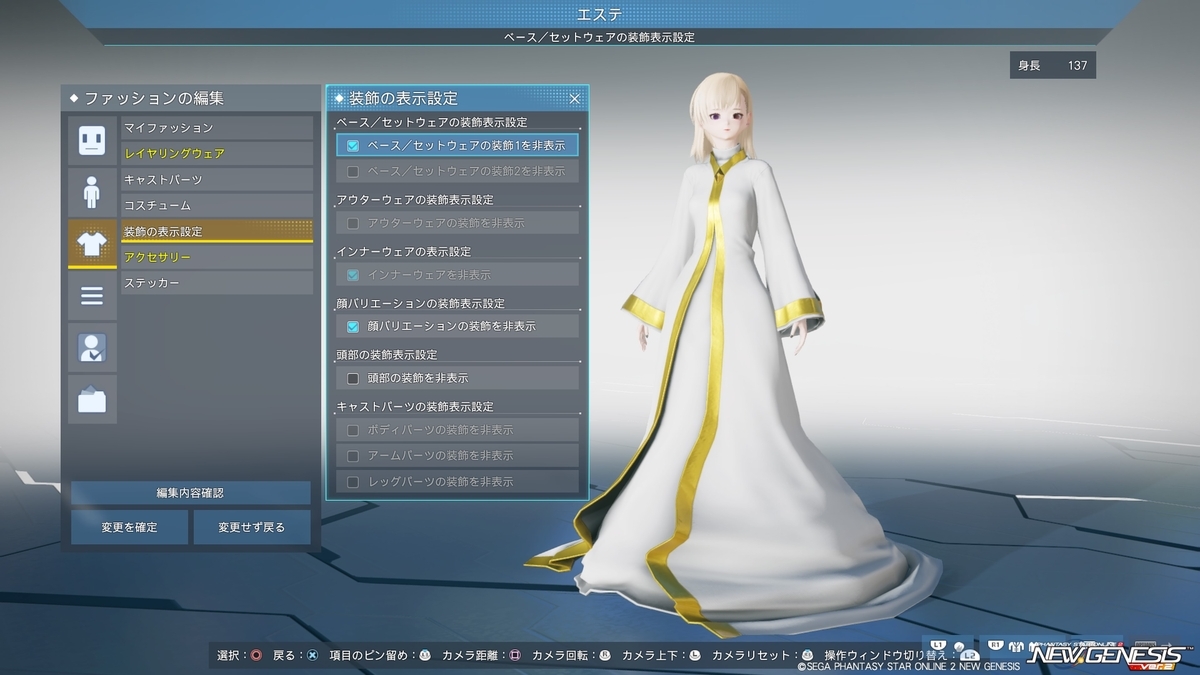Open レイヤリングウェア menu item
1200x675 pixels.
click(x=217, y=154)
